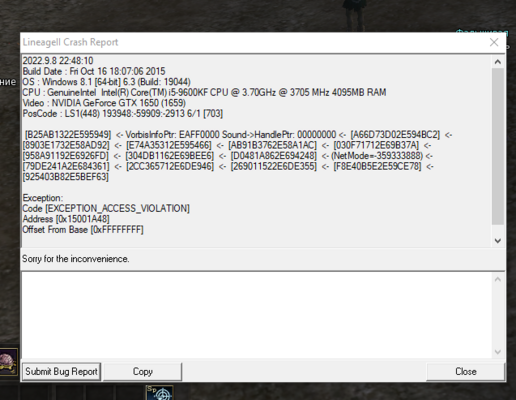Click the Build Date line in log

coord(94,71)
